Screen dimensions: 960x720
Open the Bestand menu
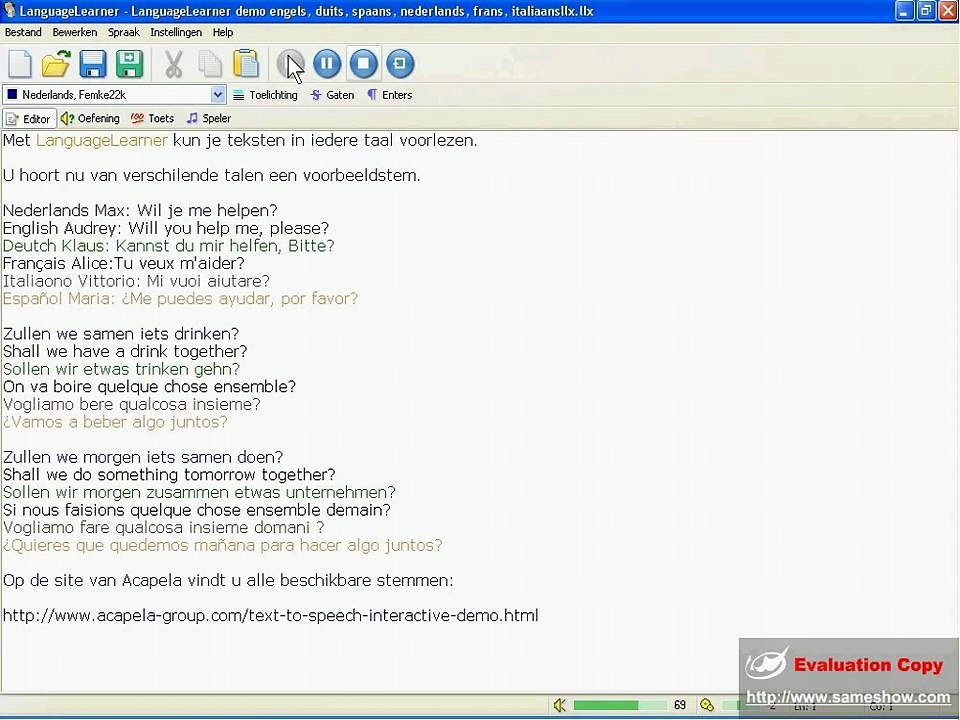pos(23,32)
